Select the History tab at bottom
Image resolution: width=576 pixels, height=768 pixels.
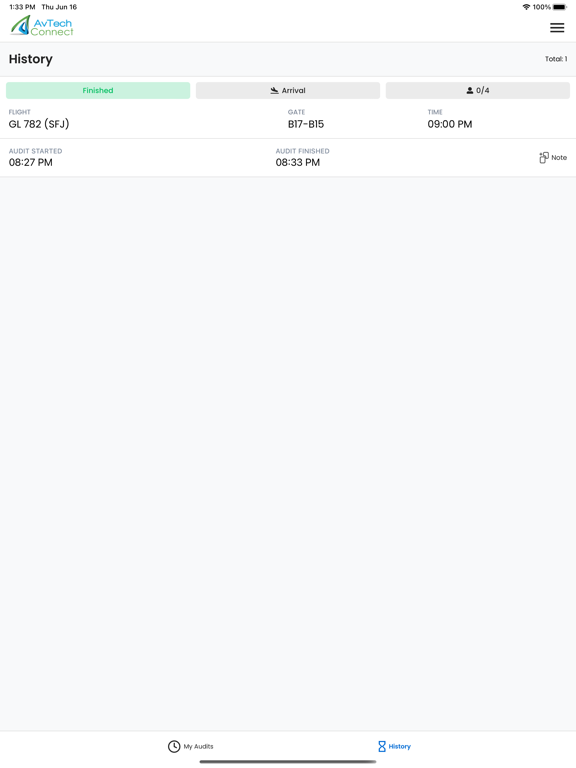click(x=394, y=746)
